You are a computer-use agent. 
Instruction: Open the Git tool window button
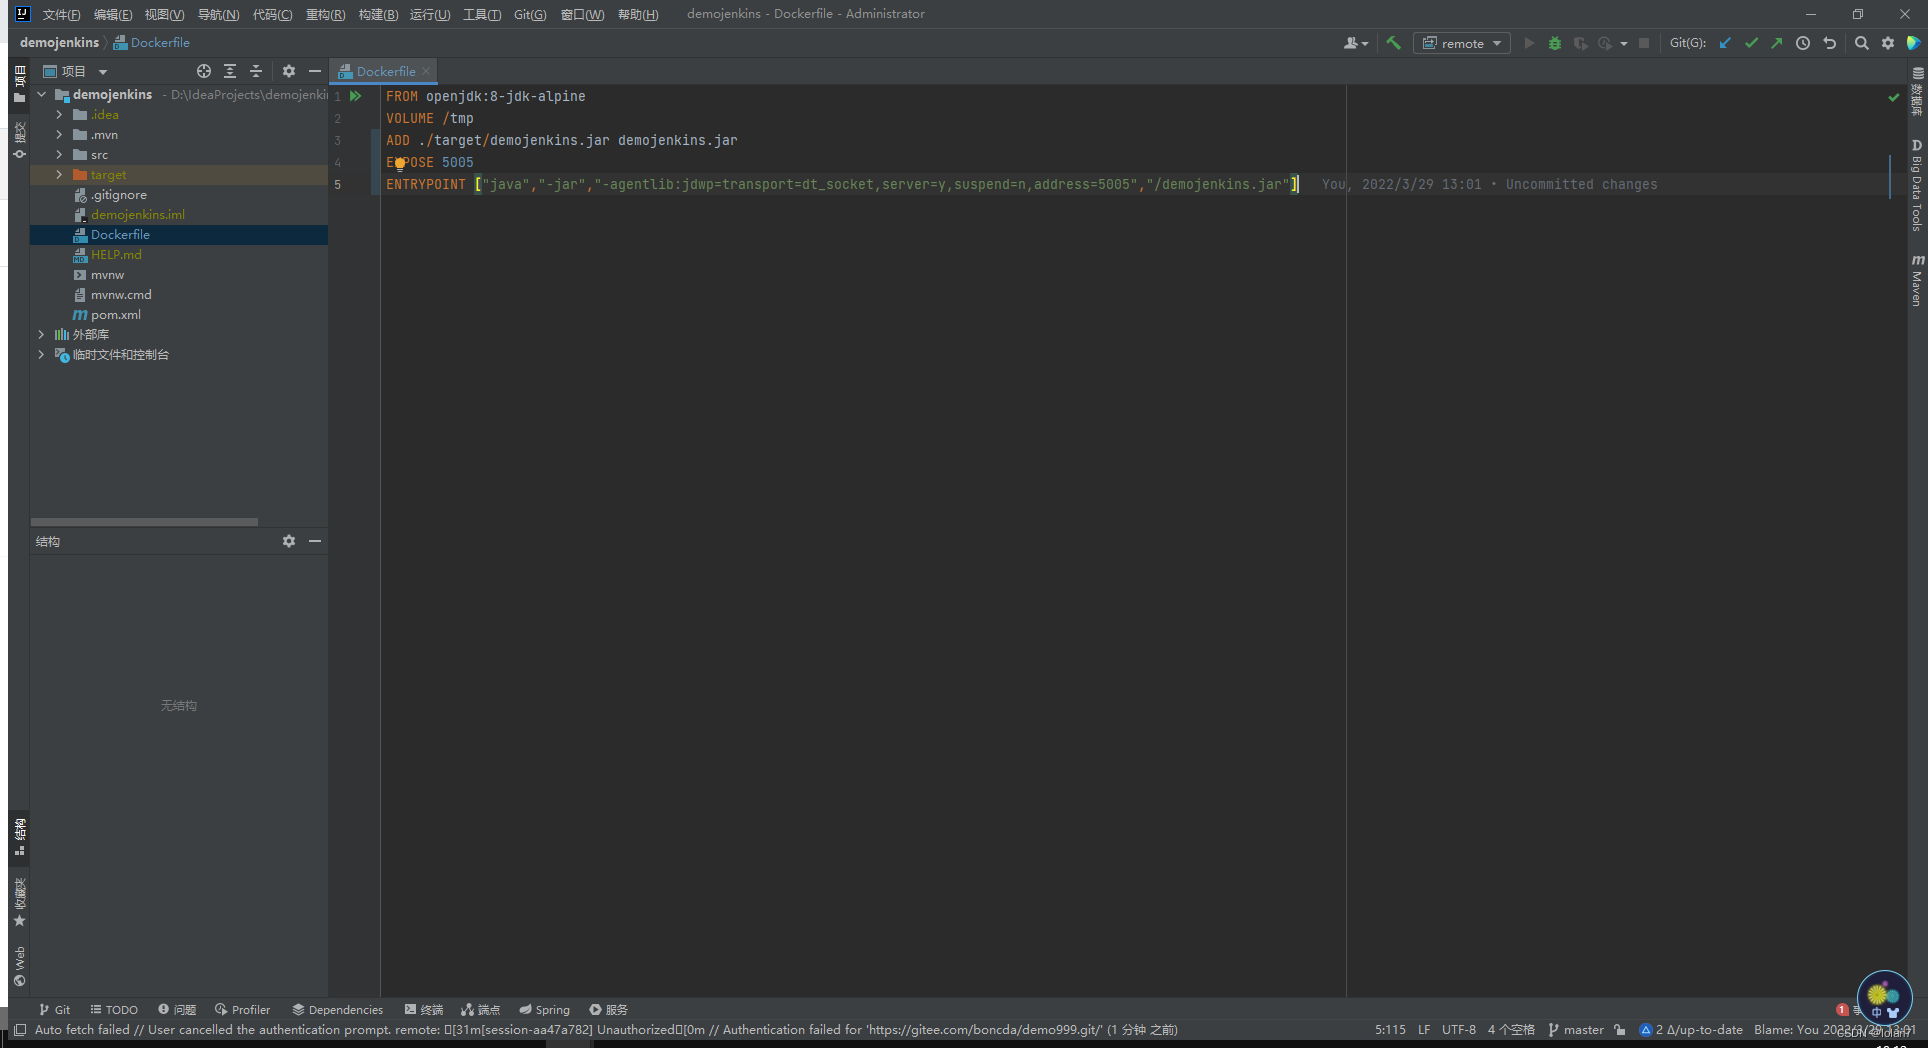[x=54, y=1009]
